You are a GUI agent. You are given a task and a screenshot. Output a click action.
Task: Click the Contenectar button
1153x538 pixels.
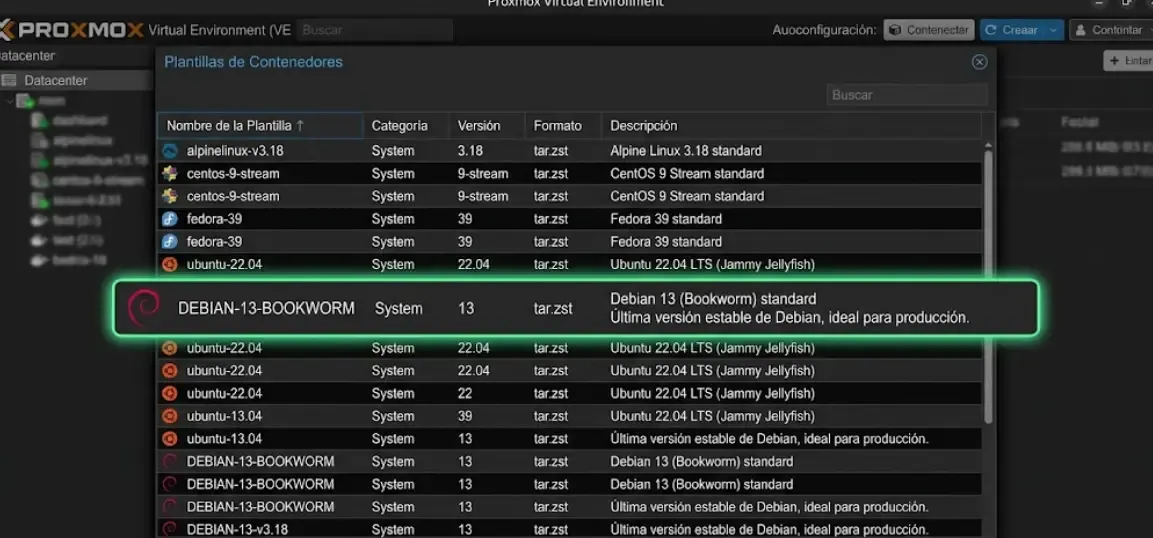(x=929, y=30)
